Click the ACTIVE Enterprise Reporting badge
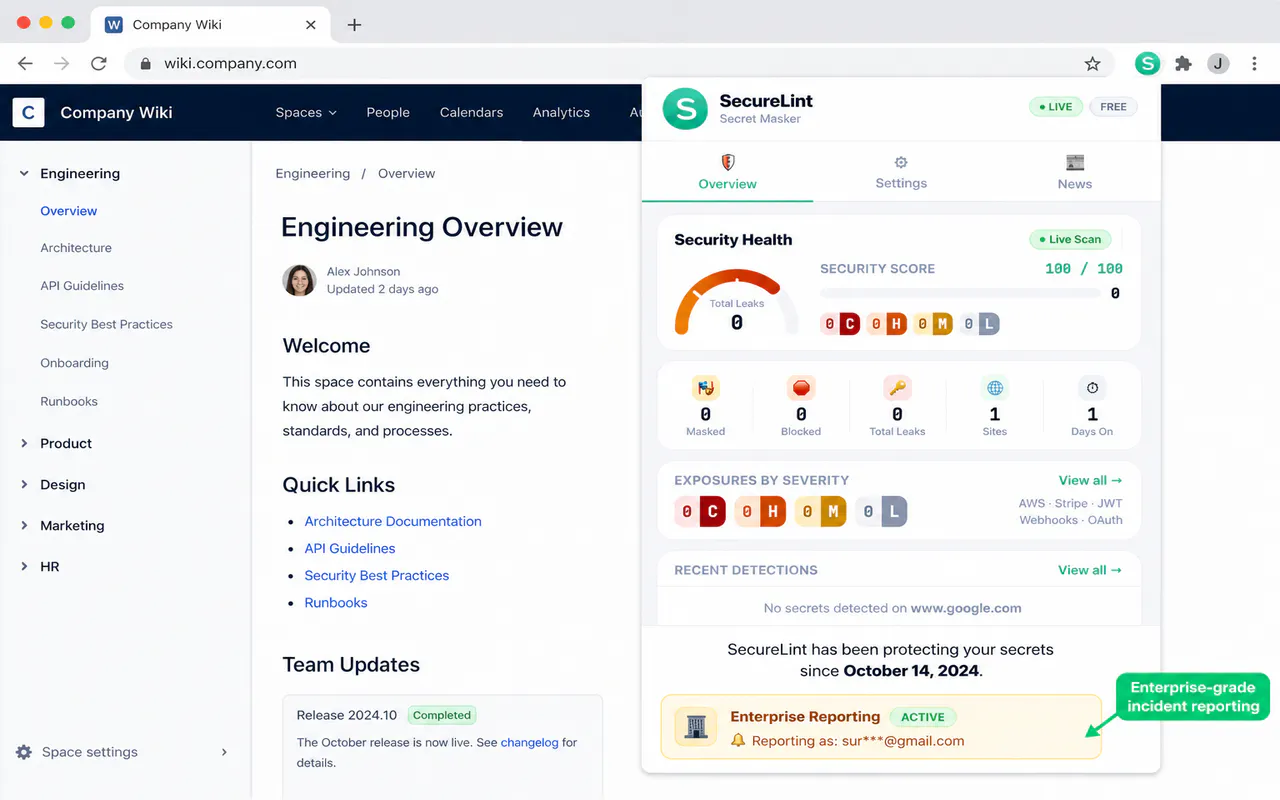The width and height of the screenshot is (1280, 800). (x=923, y=717)
